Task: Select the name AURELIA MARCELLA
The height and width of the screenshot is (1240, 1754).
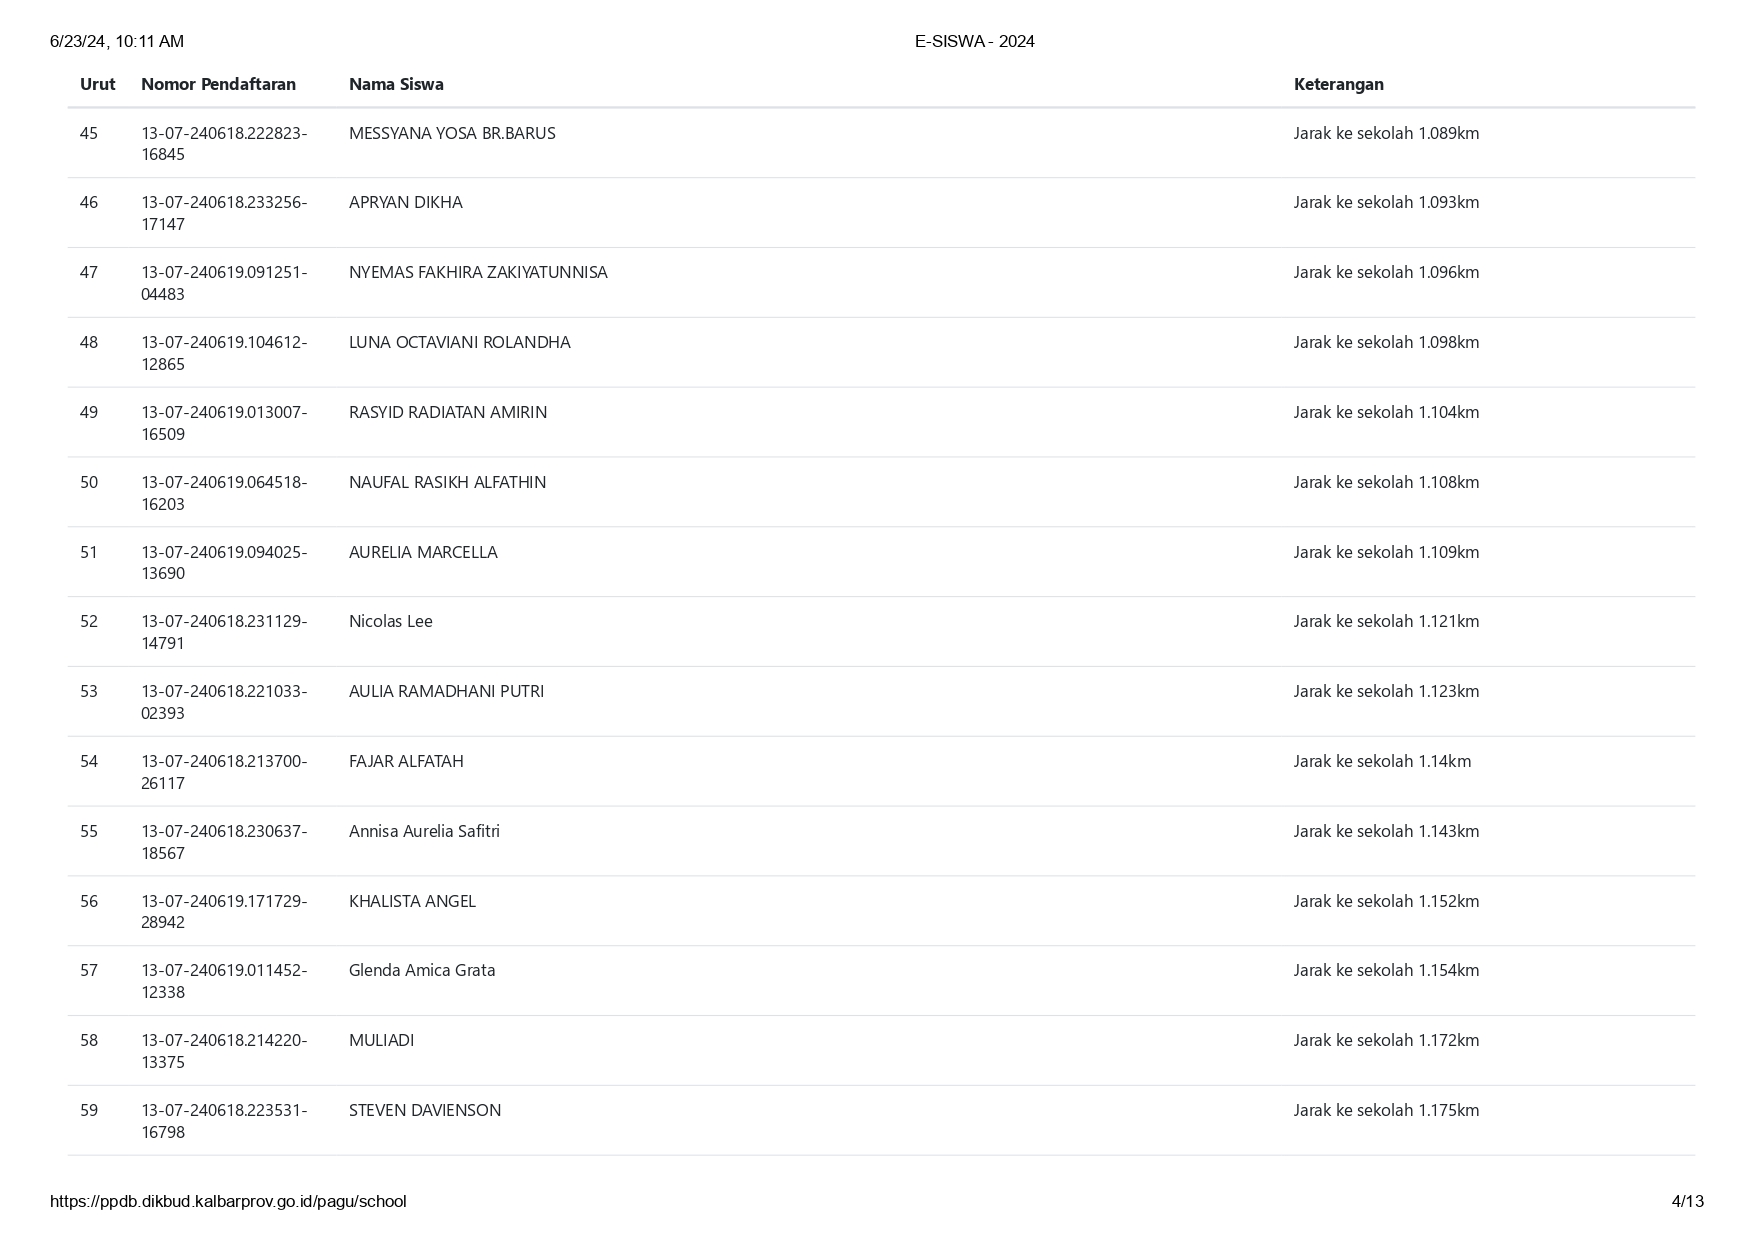Action: pos(423,552)
